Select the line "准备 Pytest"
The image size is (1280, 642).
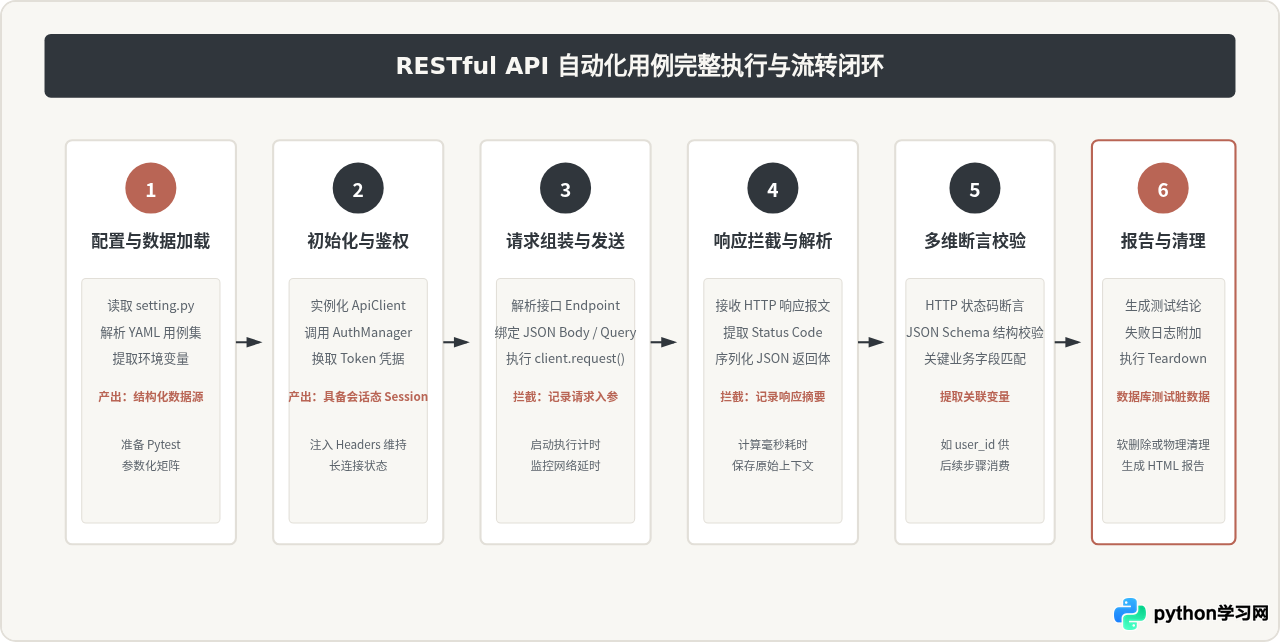[151, 445]
